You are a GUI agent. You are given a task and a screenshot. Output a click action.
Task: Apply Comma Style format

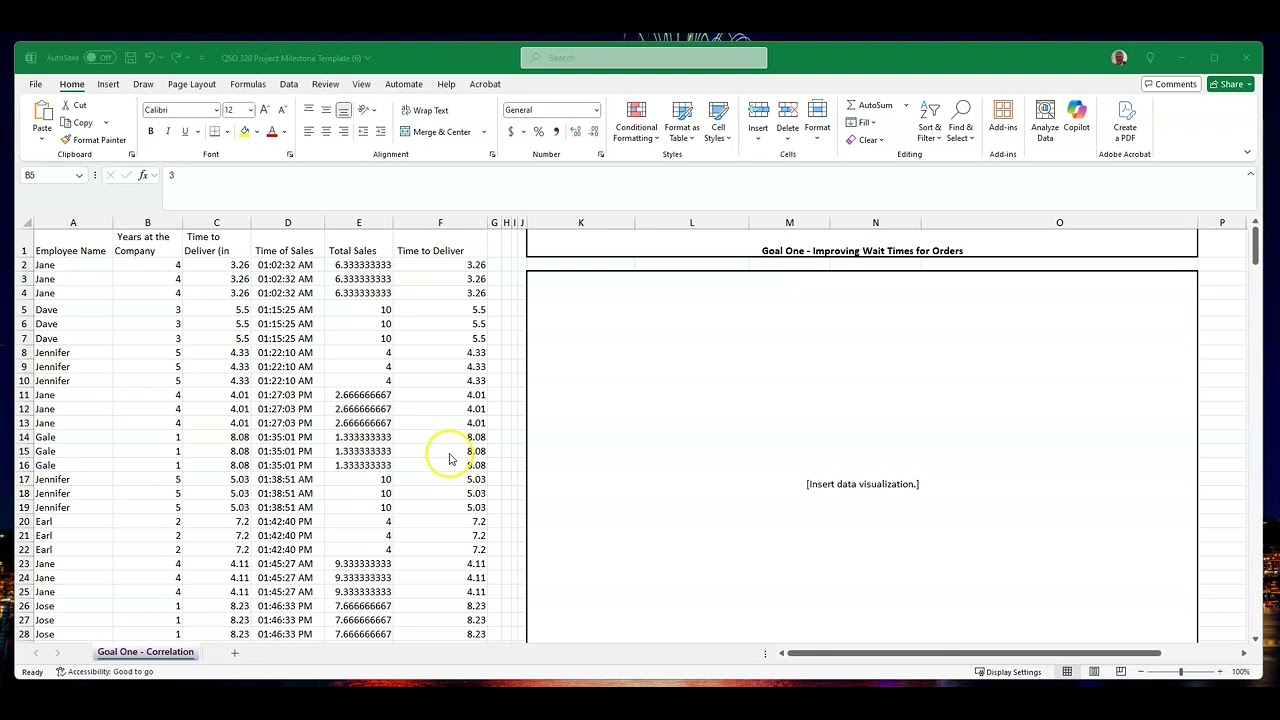tap(557, 132)
